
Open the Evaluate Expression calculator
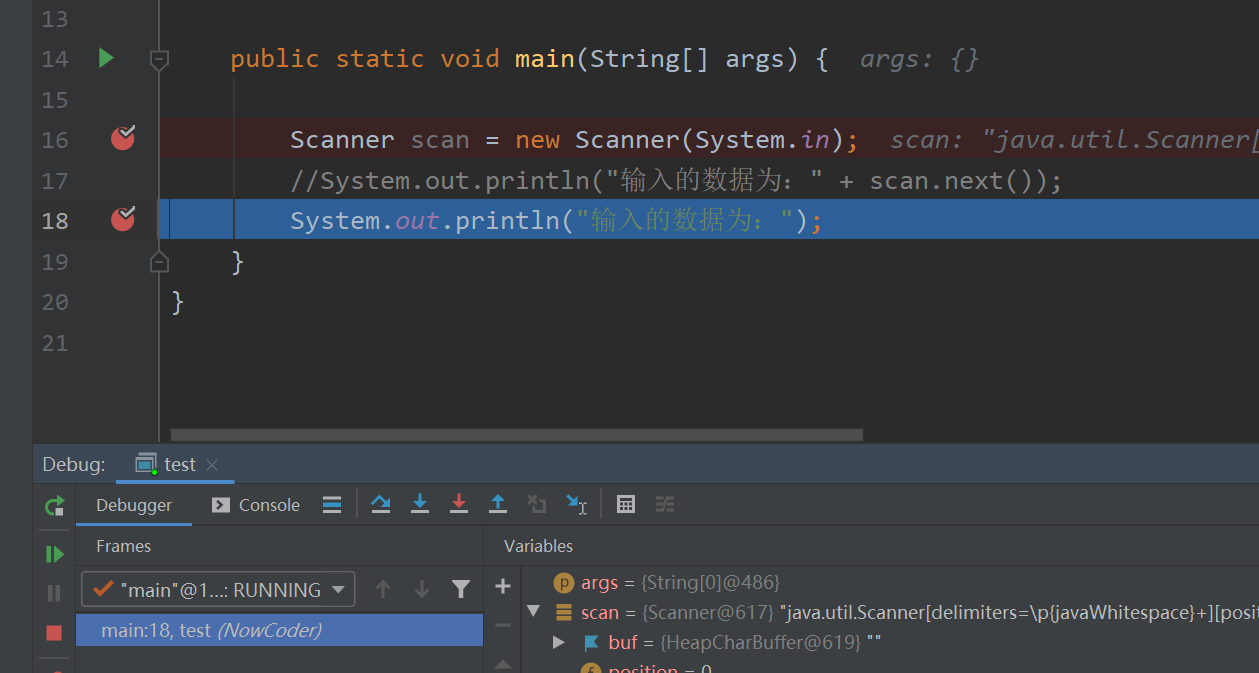[x=626, y=504]
